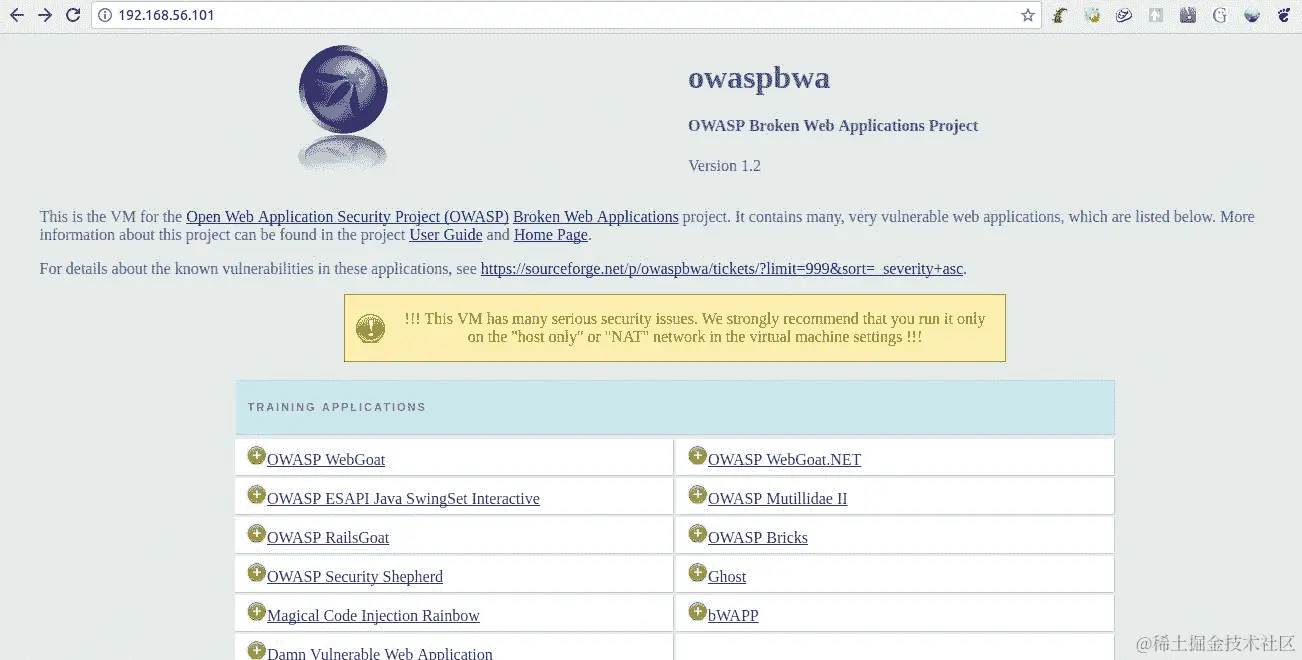Open the OWASP Security Shepherd link

[x=355, y=577]
